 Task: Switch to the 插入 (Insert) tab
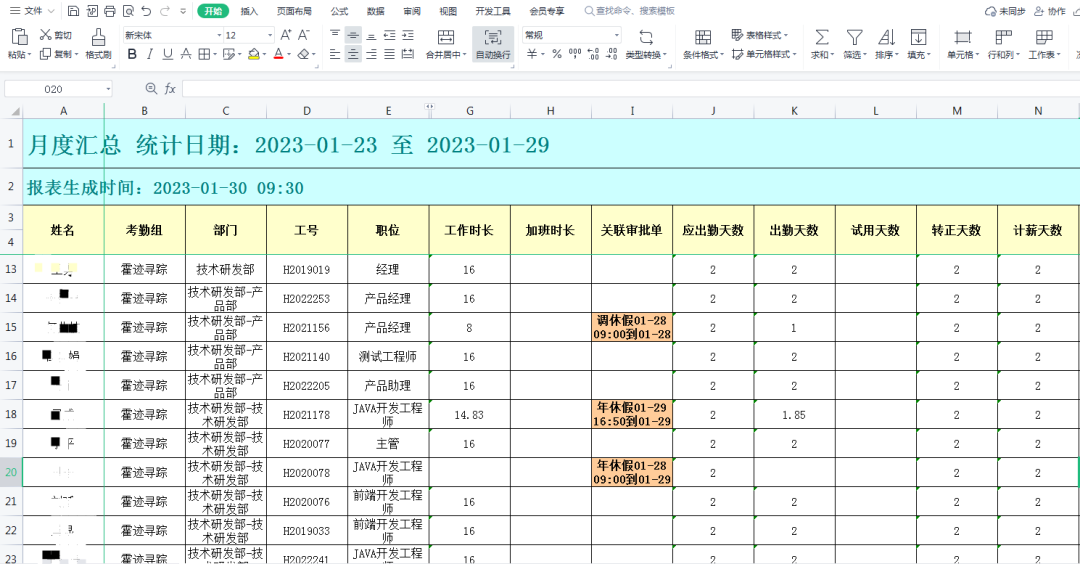pos(249,11)
